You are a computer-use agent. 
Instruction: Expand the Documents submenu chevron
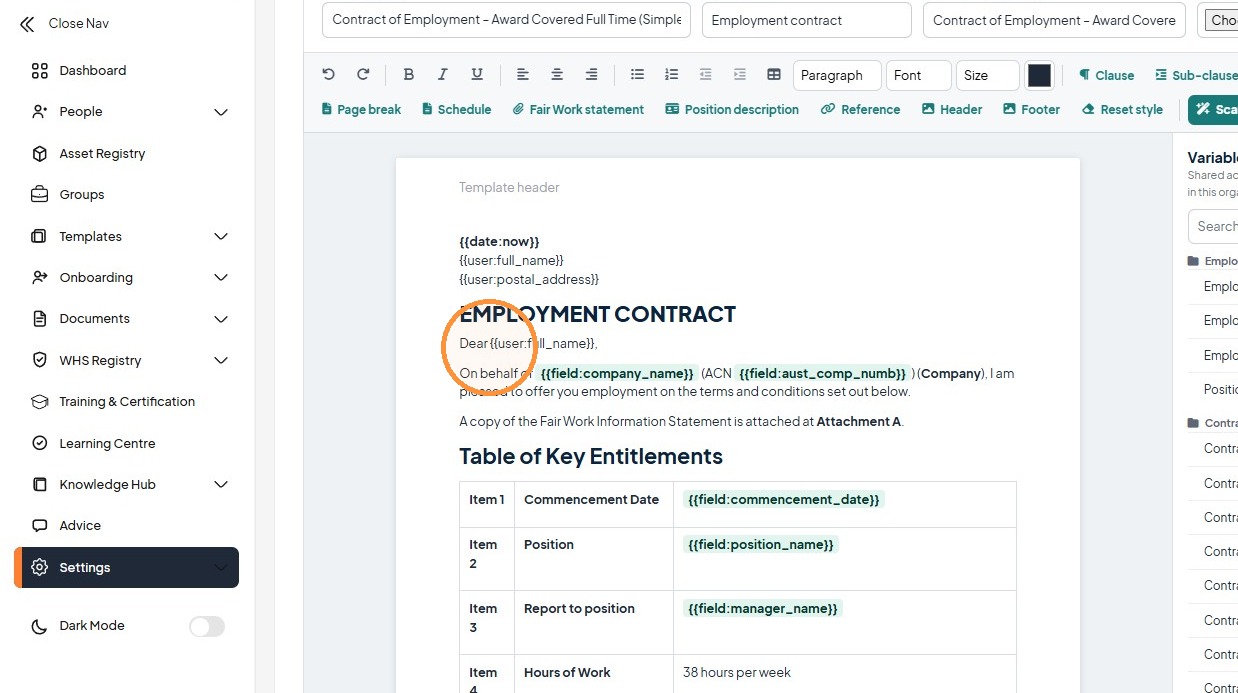[x=221, y=319]
